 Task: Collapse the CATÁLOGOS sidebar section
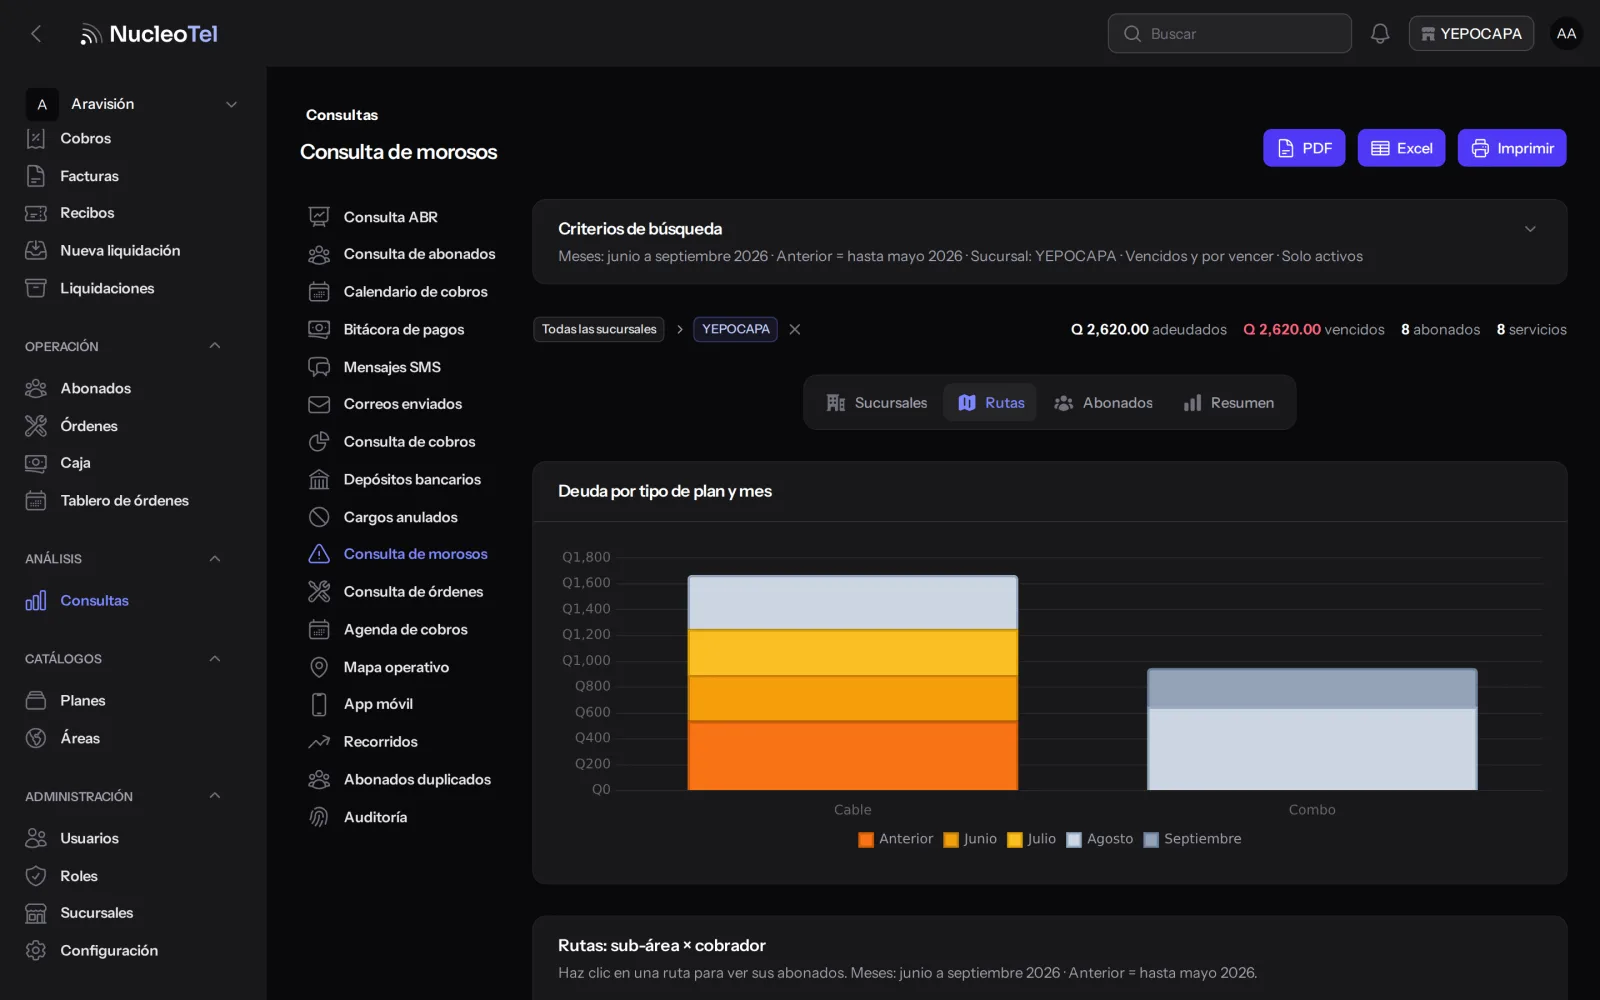tap(214, 659)
